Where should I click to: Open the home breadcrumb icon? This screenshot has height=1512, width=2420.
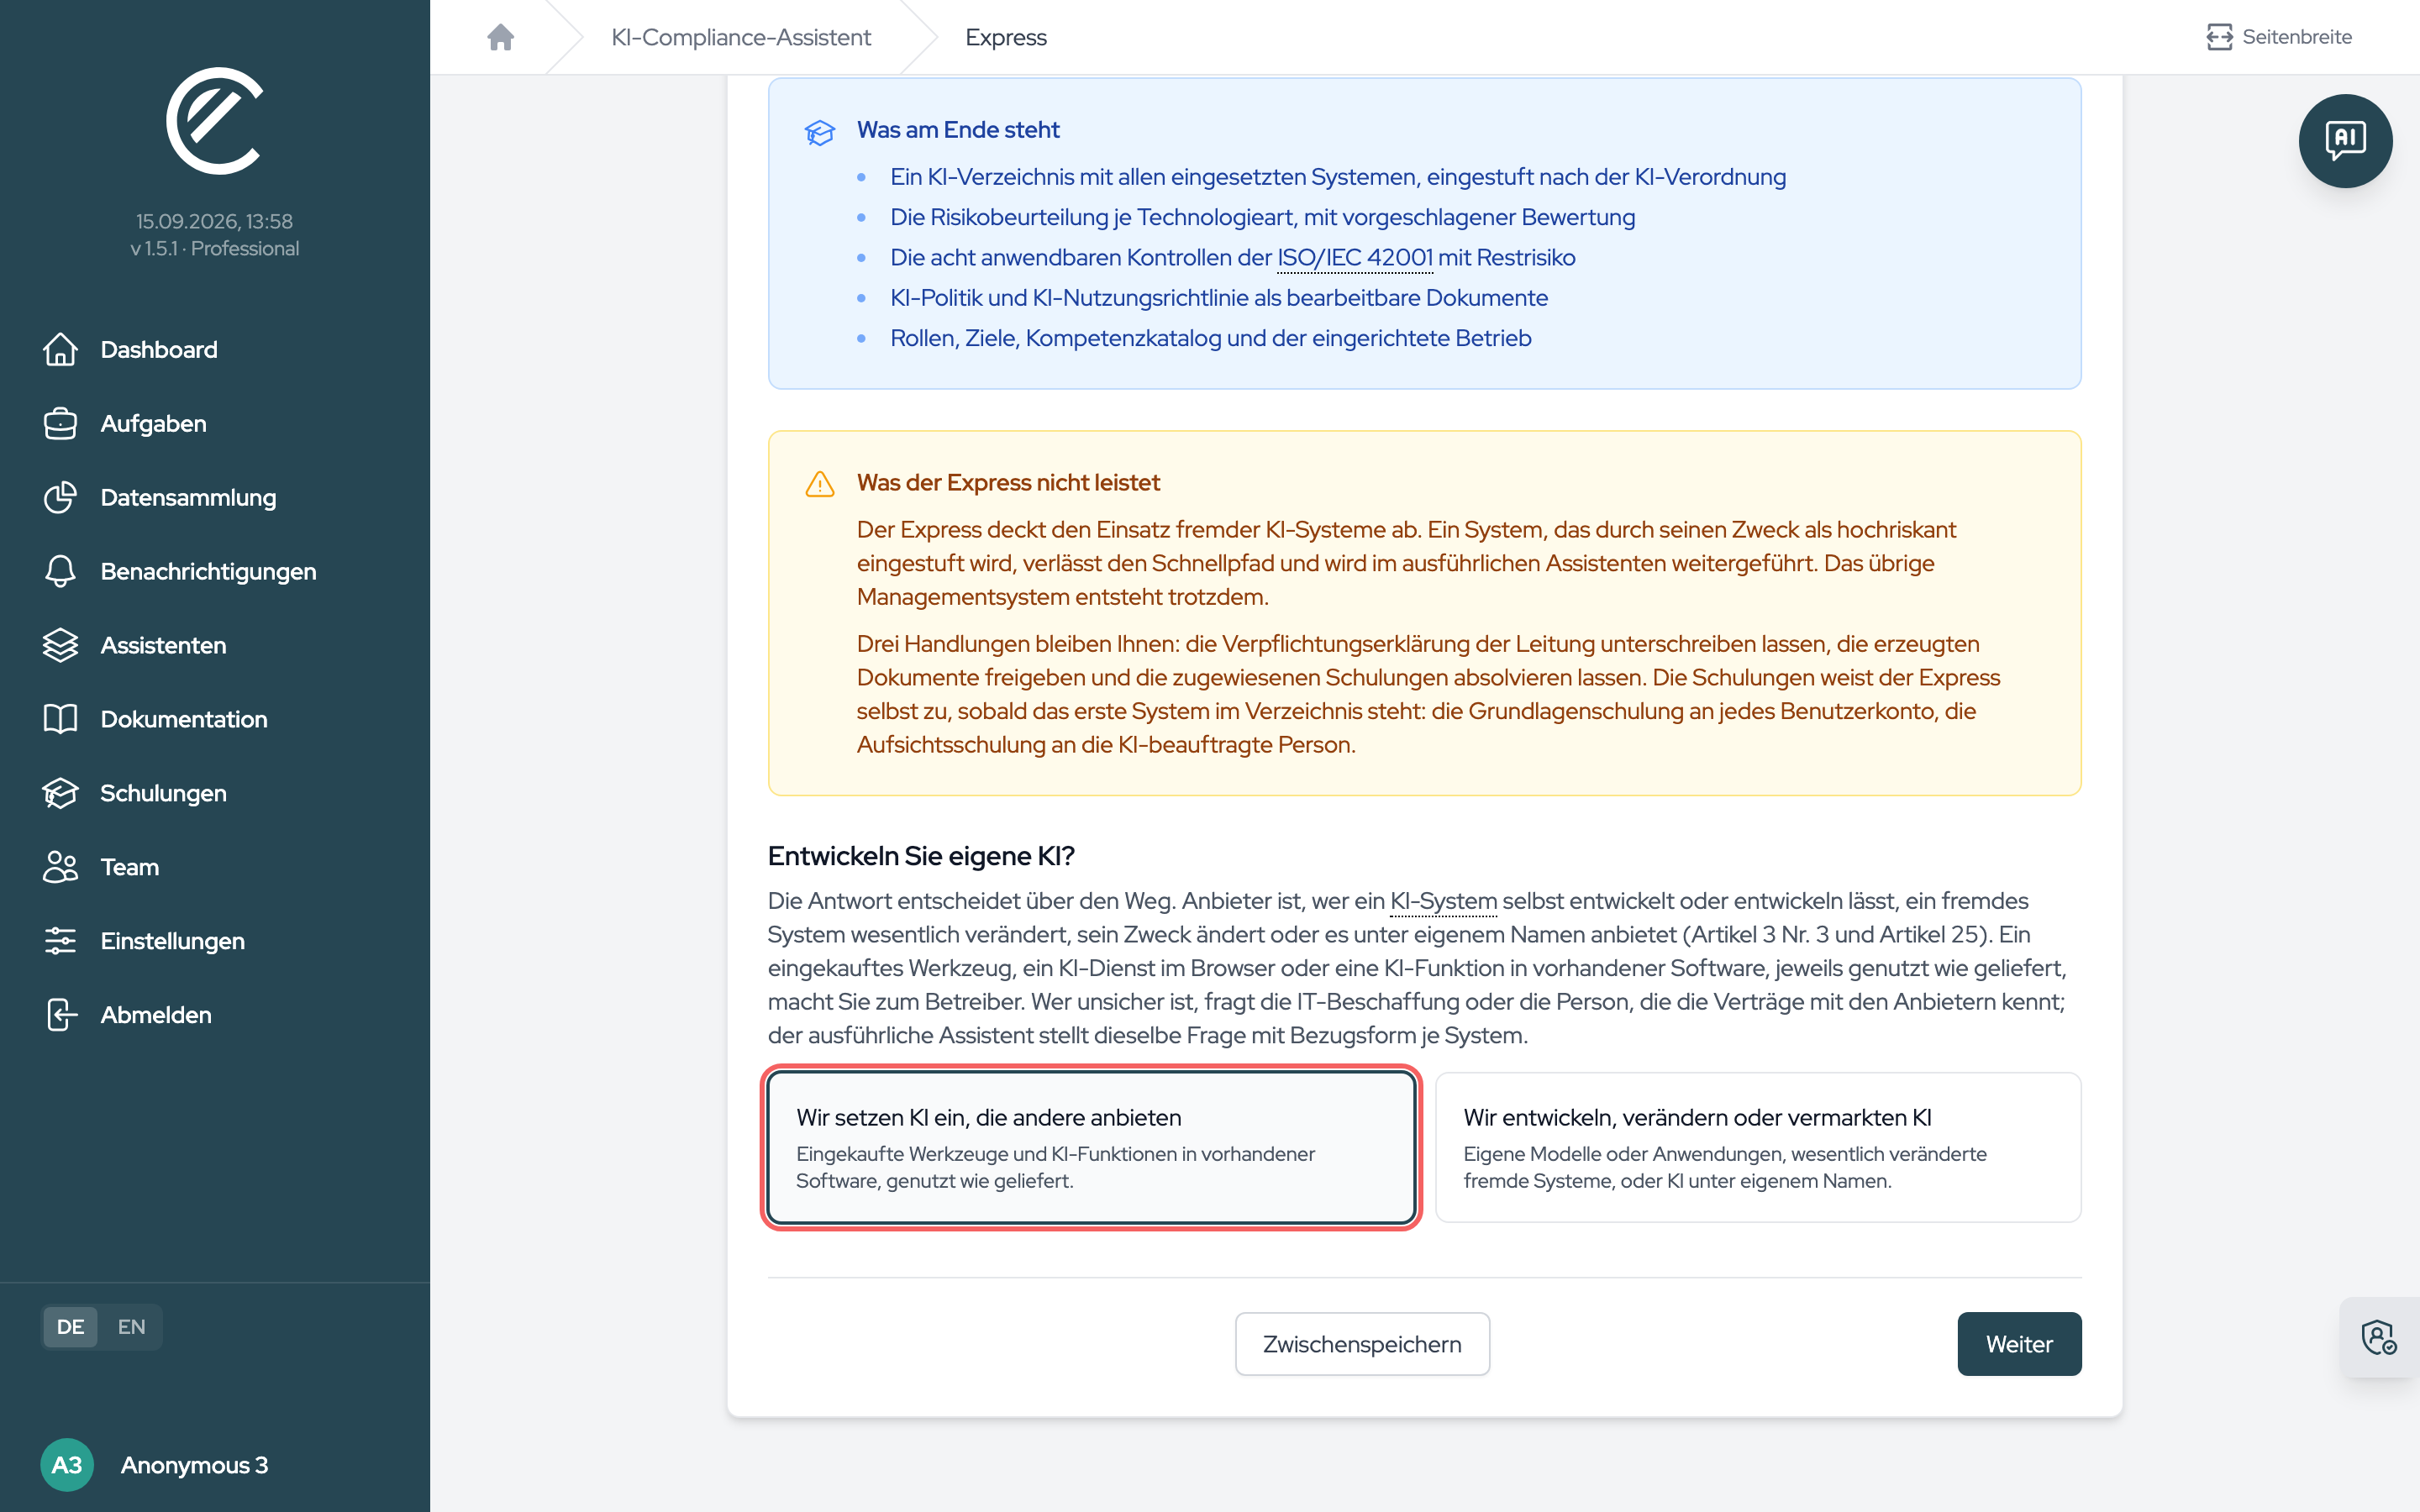(x=500, y=37)
